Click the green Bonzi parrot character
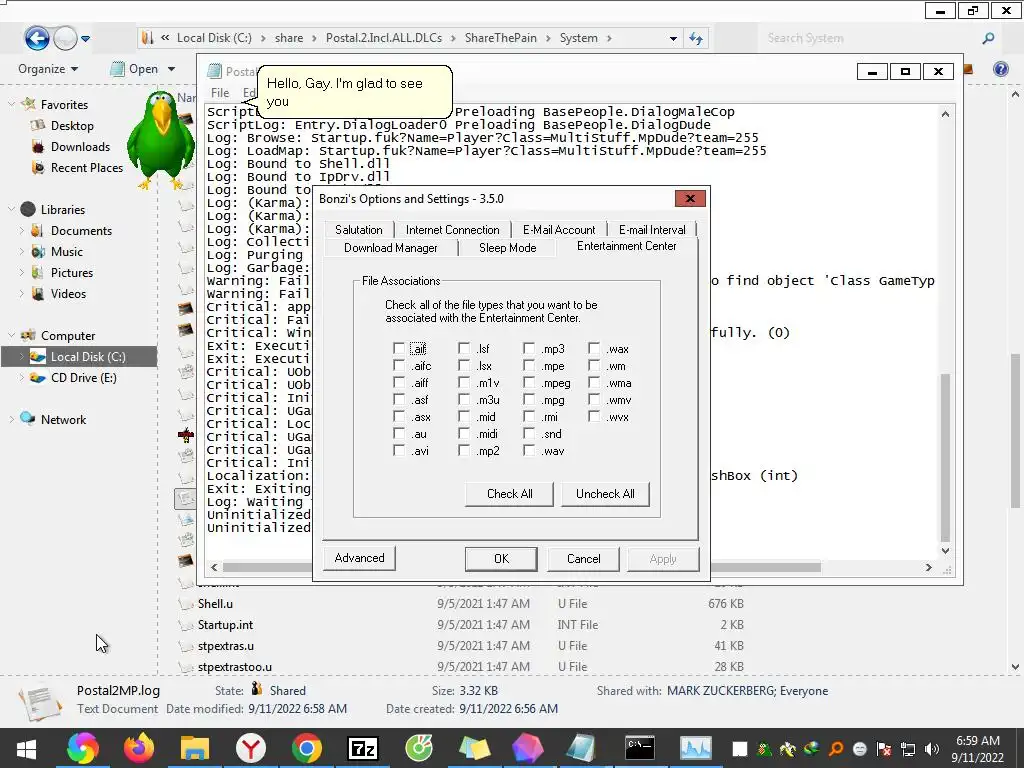Screen dimensions: 1024x768 coord(160,140)
